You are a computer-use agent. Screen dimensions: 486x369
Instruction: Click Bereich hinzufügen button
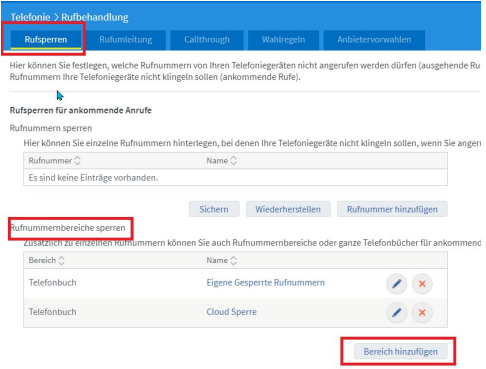pyautogui.click(x=400, y=352)
